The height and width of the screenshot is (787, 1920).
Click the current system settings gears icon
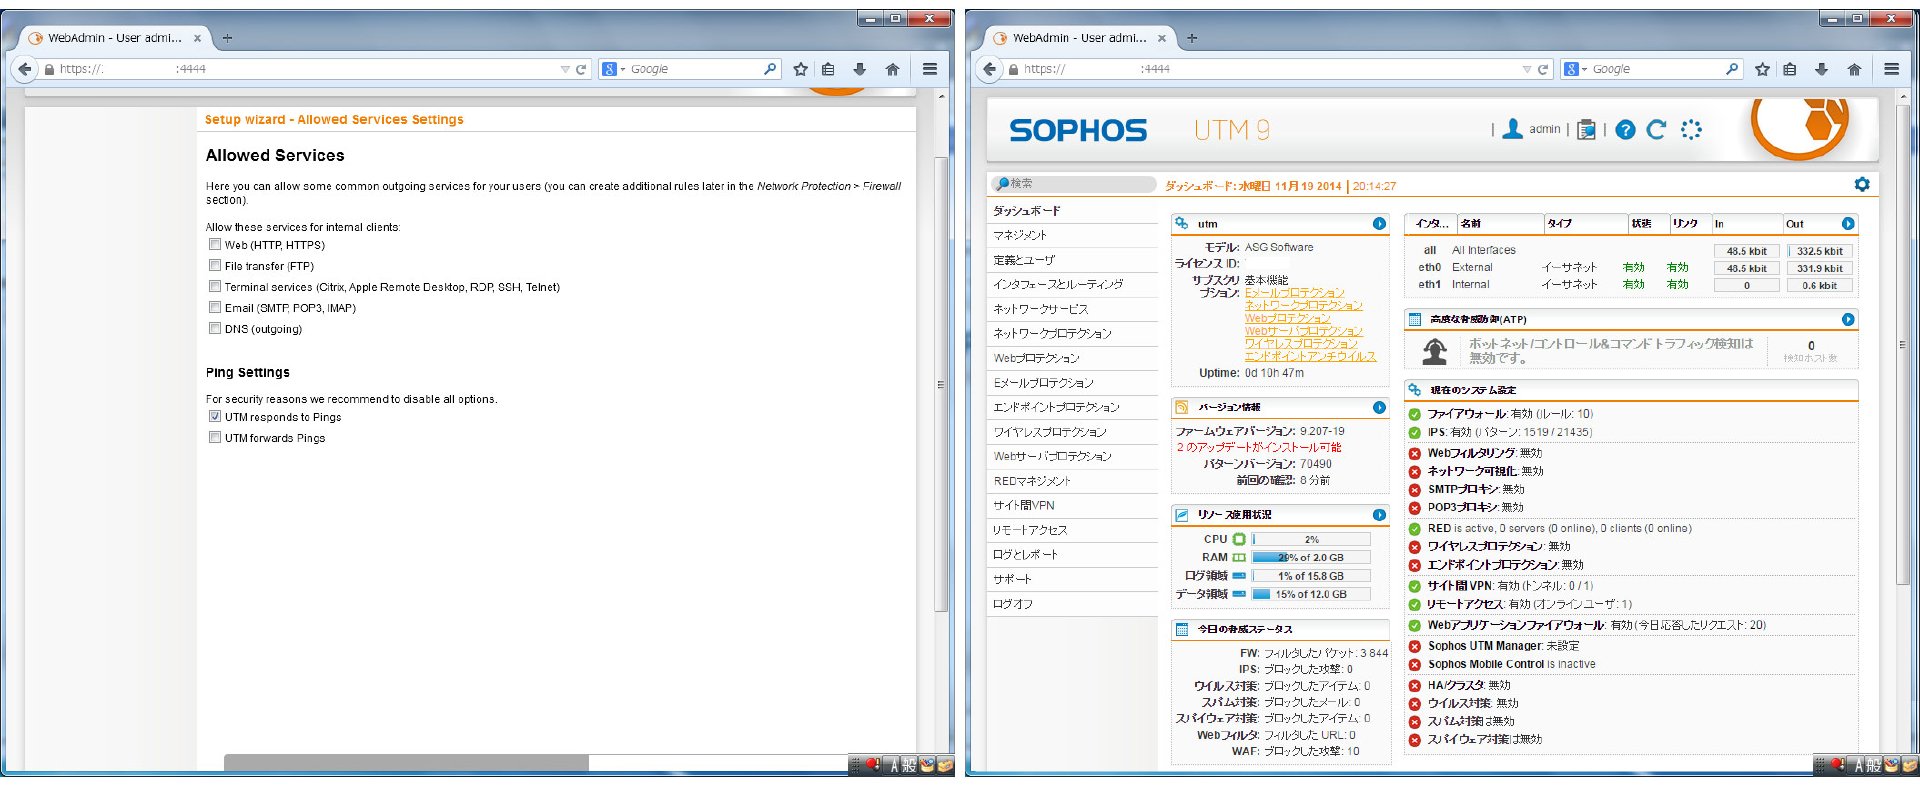tap(1415, 390)
